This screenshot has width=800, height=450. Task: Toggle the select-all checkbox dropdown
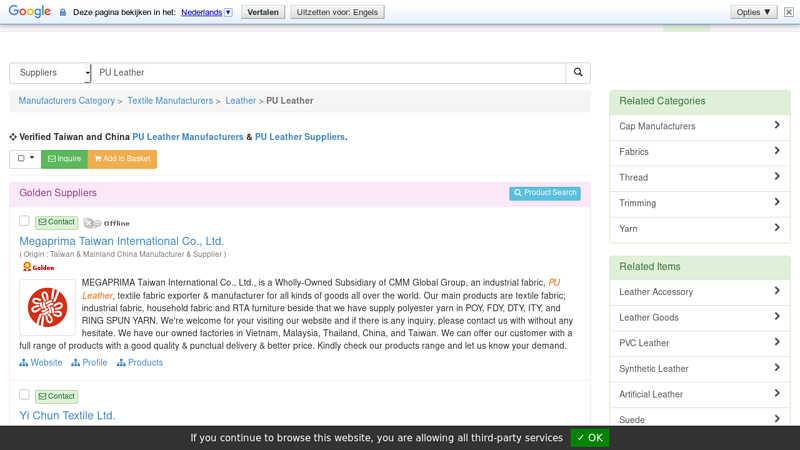pos(25,159)
